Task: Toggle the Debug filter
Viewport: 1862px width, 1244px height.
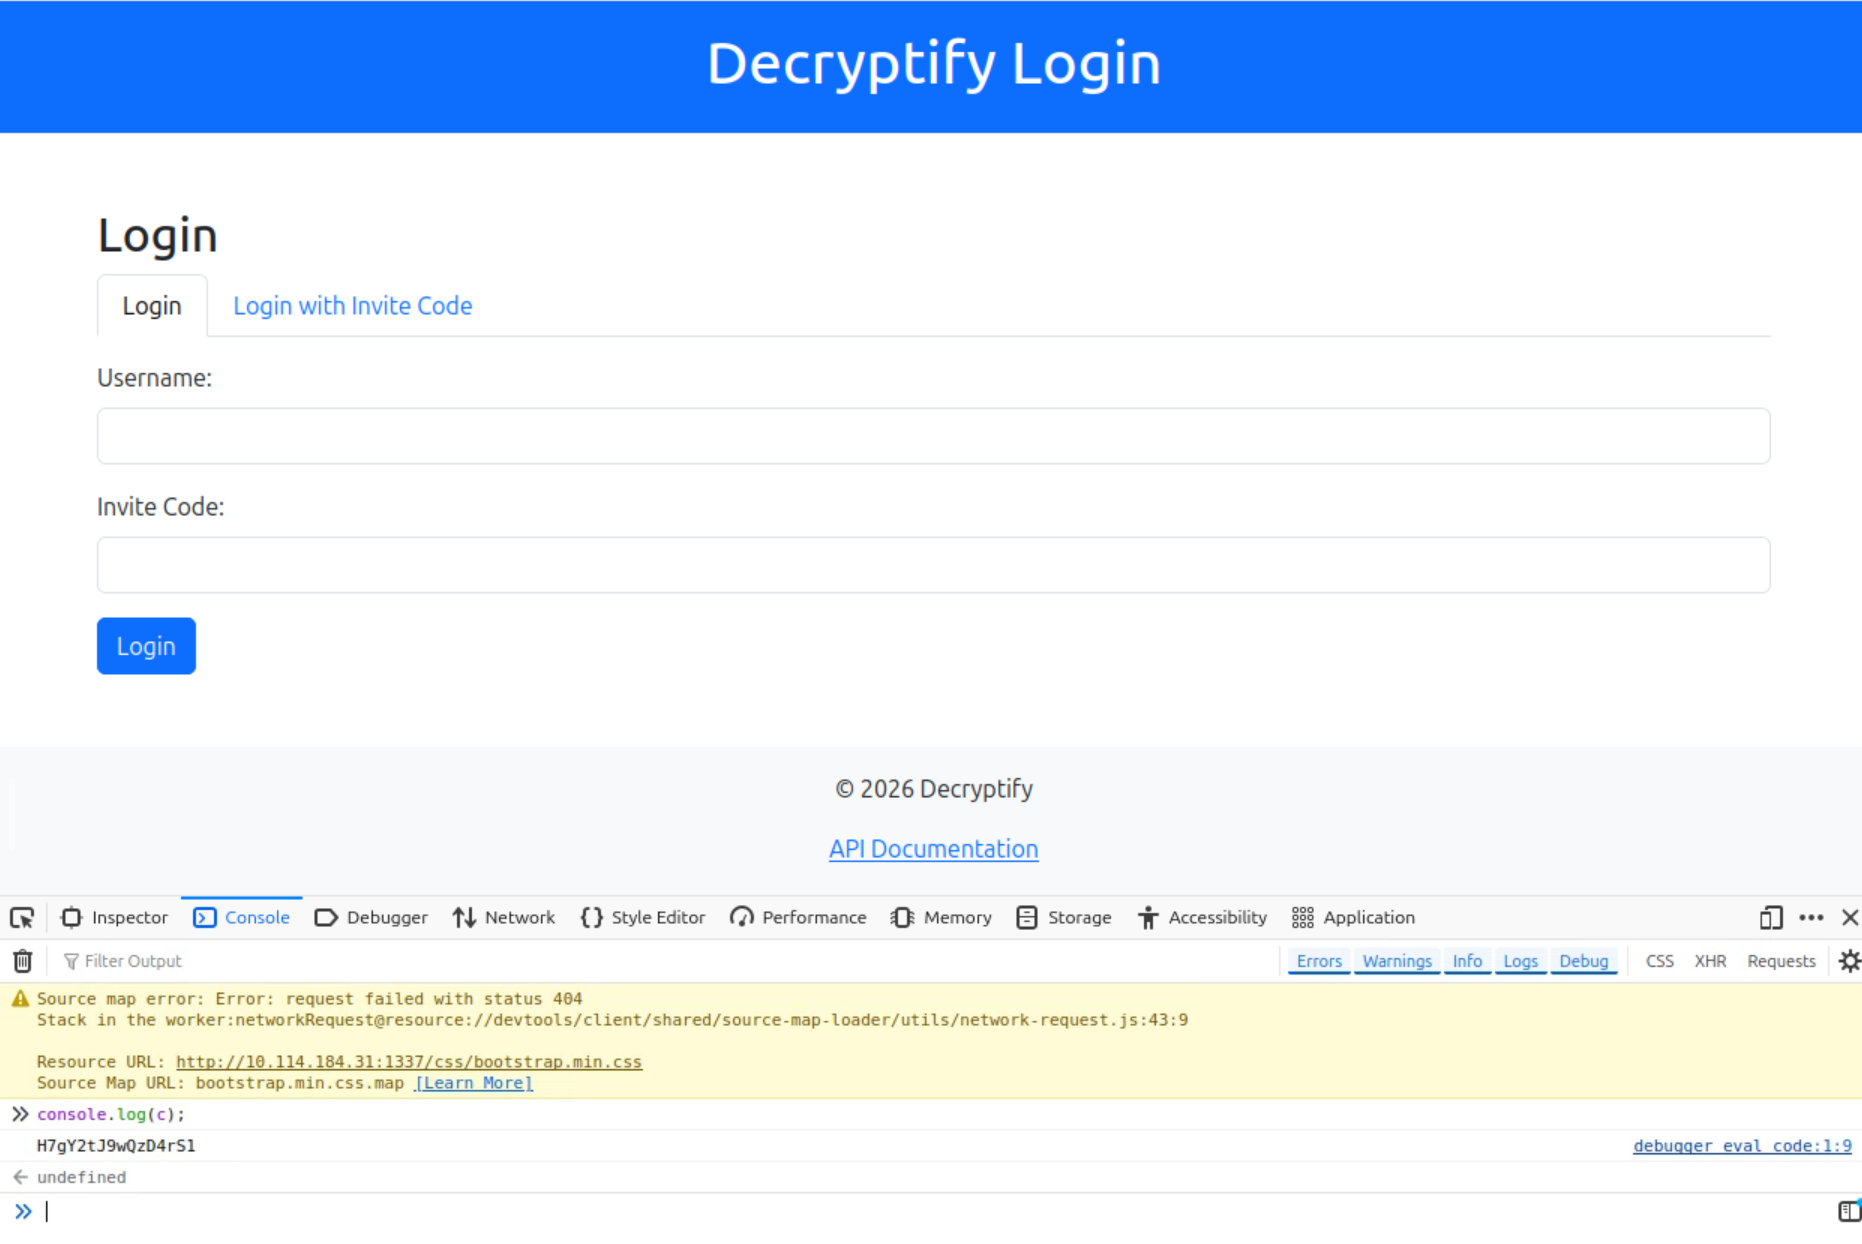Action: click(x=1584, y=962)
